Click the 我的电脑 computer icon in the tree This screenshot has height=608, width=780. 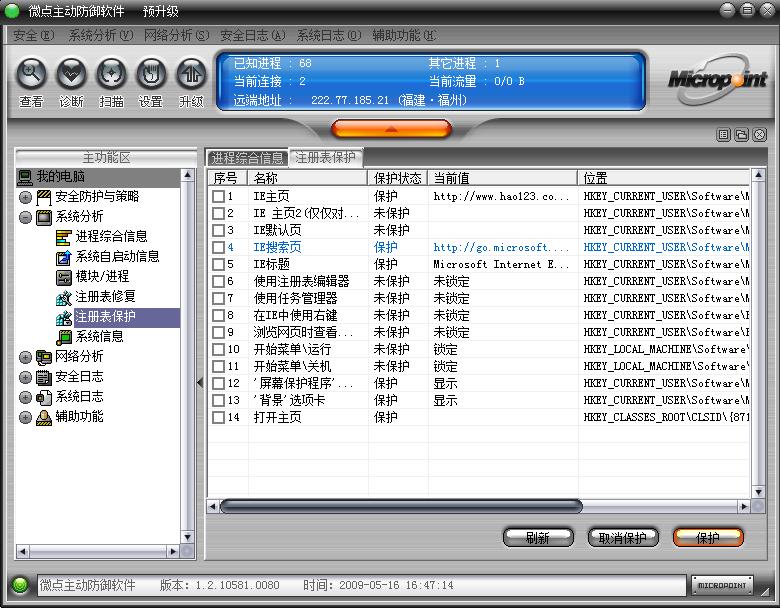click(x=25, y=176)
